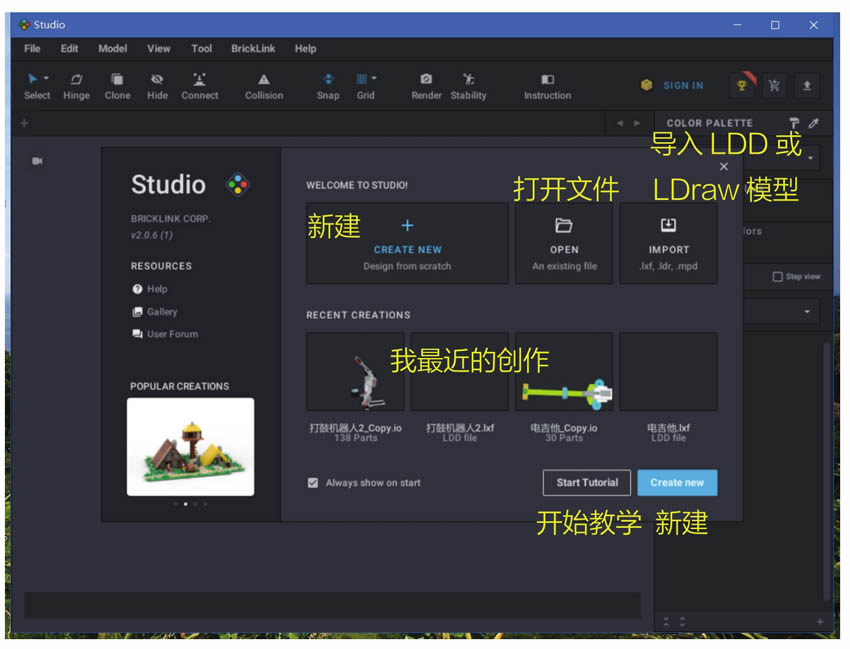Expand the dropdown under Color Palette header
The width and height of the screenshot is (850, 649).
pyautogui.click(x=811, y=158)
